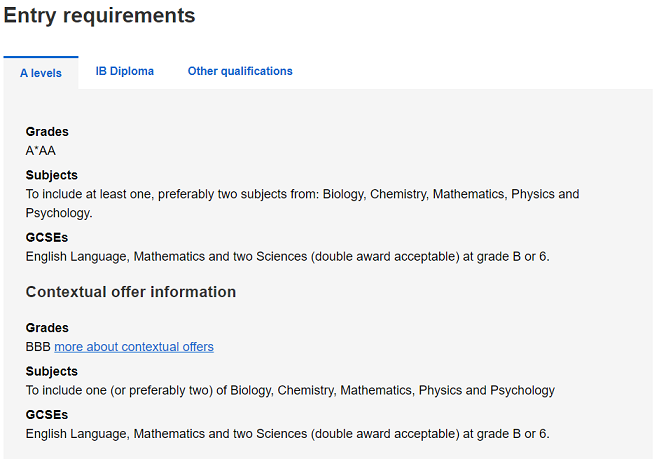659x459 pixels.
Task: Click the GCSEs label above the contextual heading
Action: click(x=47, y=237)
